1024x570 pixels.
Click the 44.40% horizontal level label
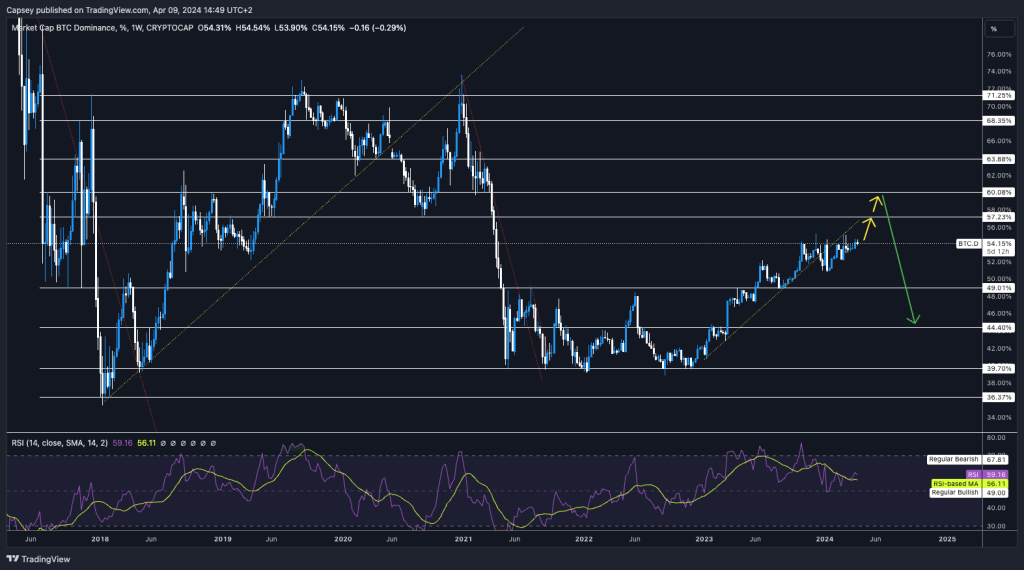coord(999,327)
